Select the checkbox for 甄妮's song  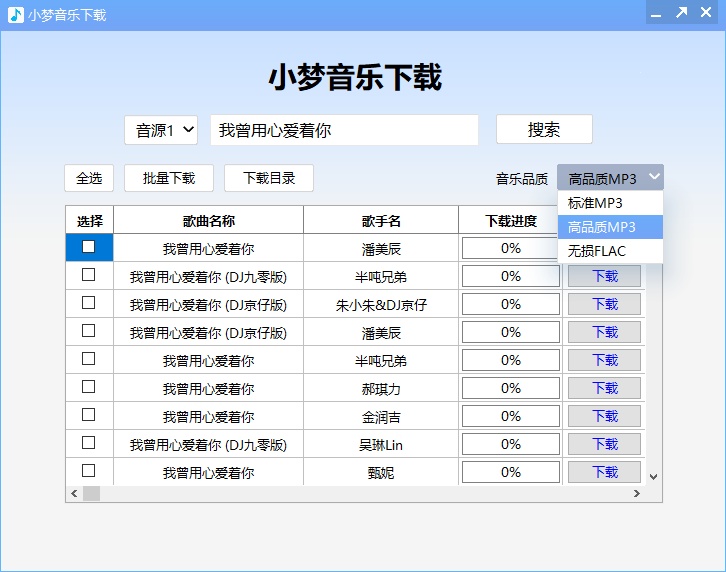click(x=89, y=471)
